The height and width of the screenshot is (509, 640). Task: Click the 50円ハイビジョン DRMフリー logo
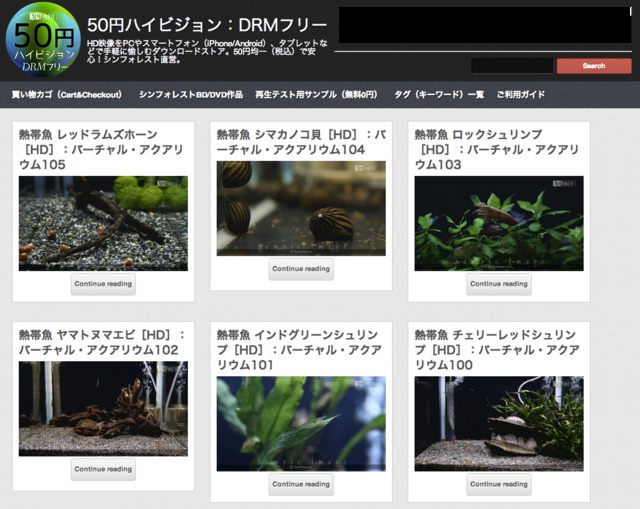point(42,40)
